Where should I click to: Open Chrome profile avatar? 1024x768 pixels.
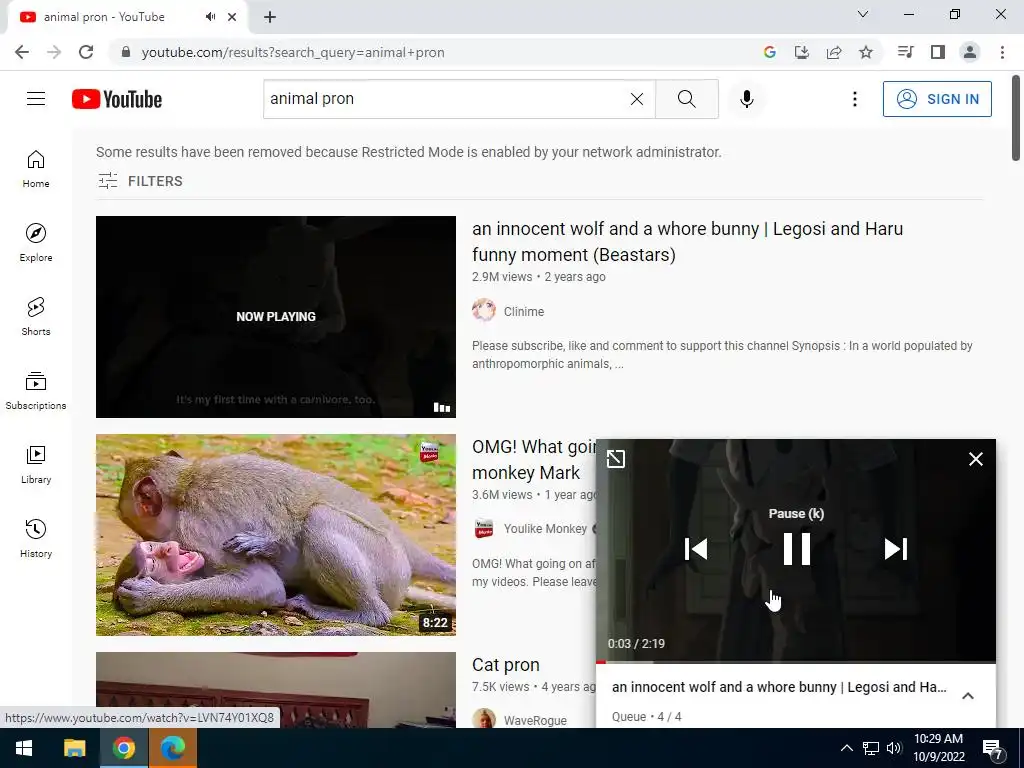click(x=970, y=52)
